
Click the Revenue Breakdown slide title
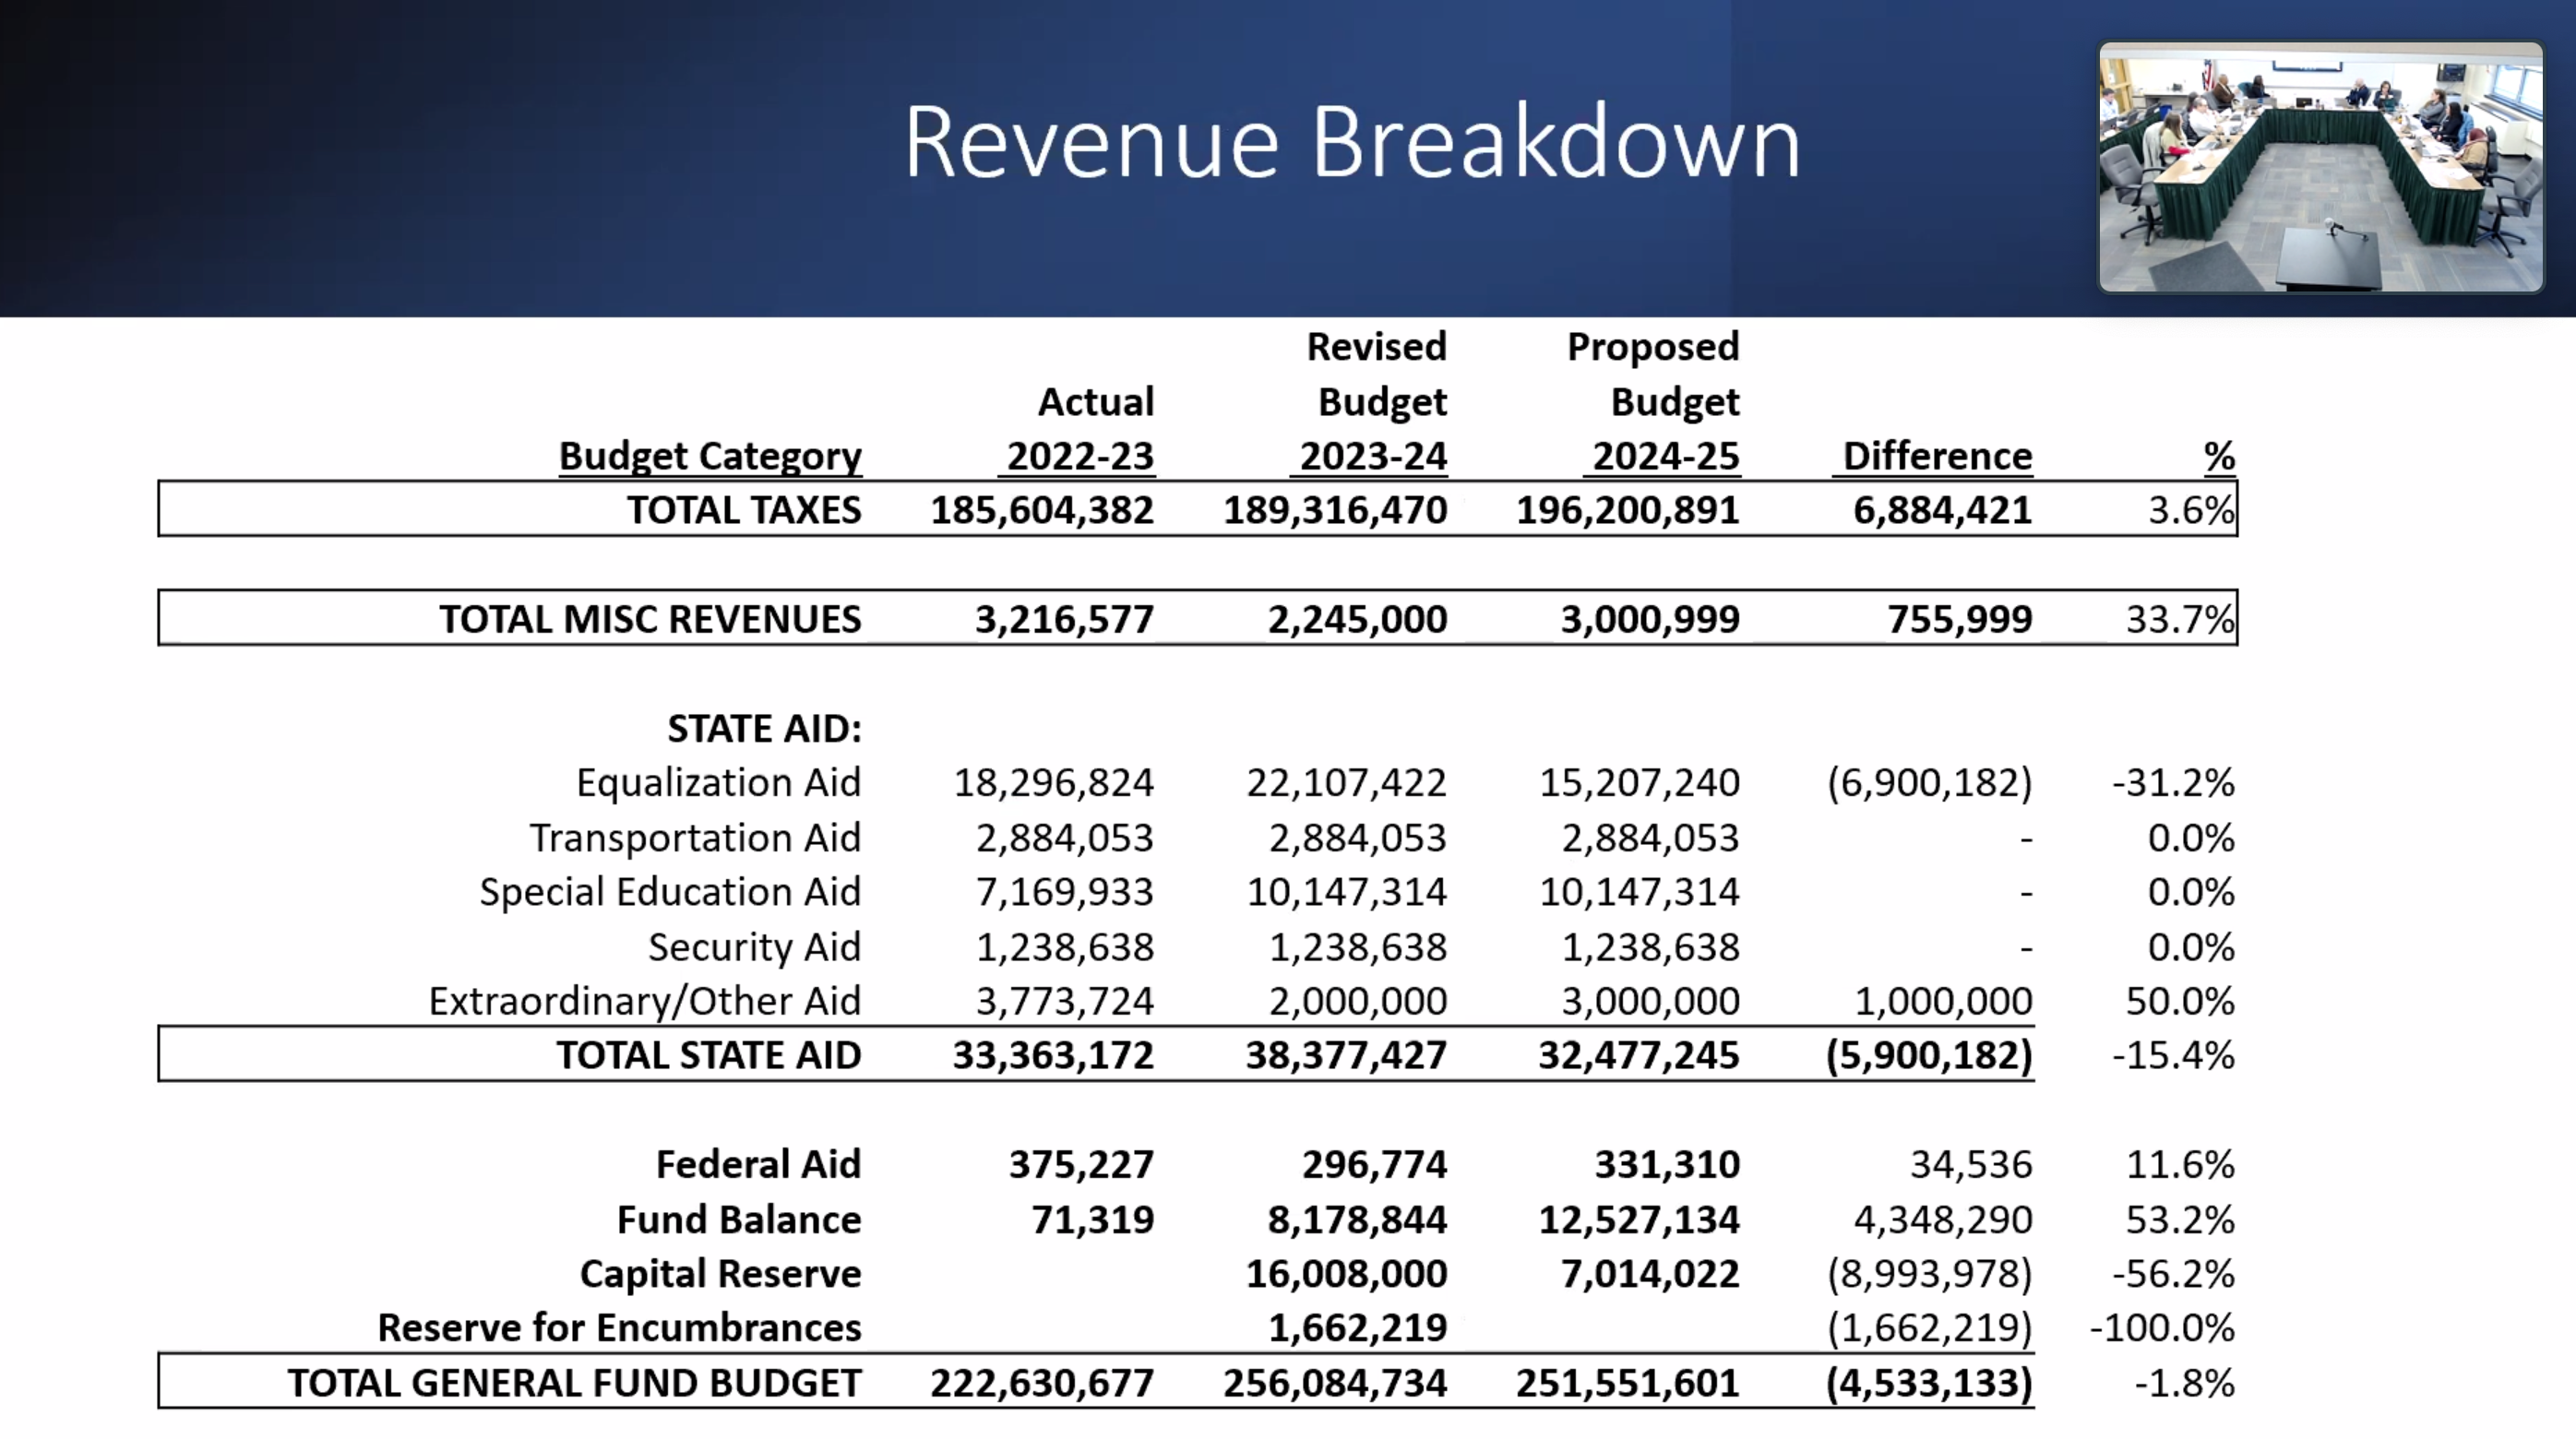(1351, 143)
